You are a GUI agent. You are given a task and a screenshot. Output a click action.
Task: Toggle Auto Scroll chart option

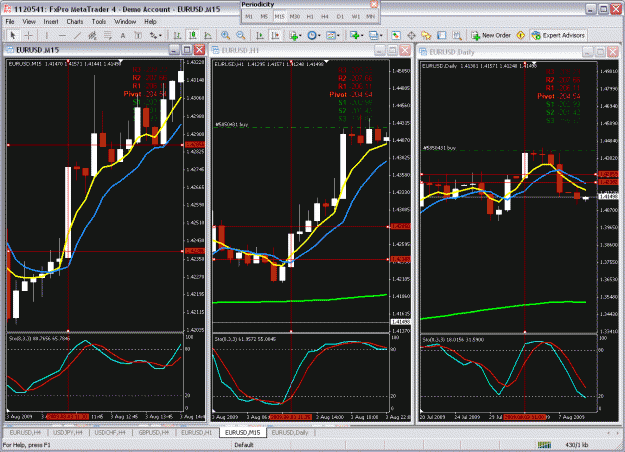260,35
